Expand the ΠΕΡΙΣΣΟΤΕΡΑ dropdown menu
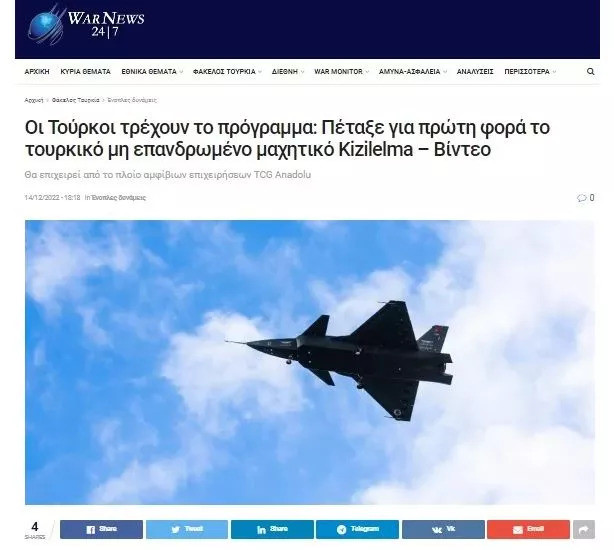Image resolution: width=614 pixels, height=550 pixels. pyautogui.click(x=530, y=72)
